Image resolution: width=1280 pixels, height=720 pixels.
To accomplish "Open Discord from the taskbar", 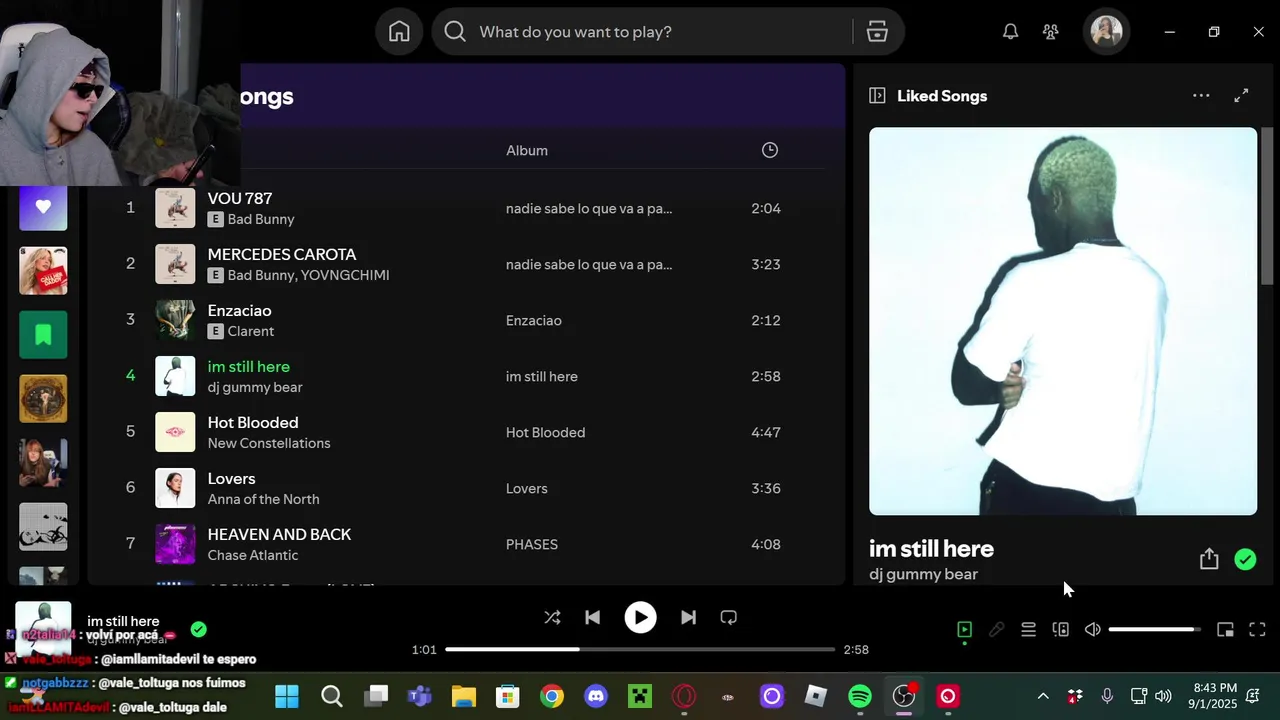I will [x=596, y=696].
